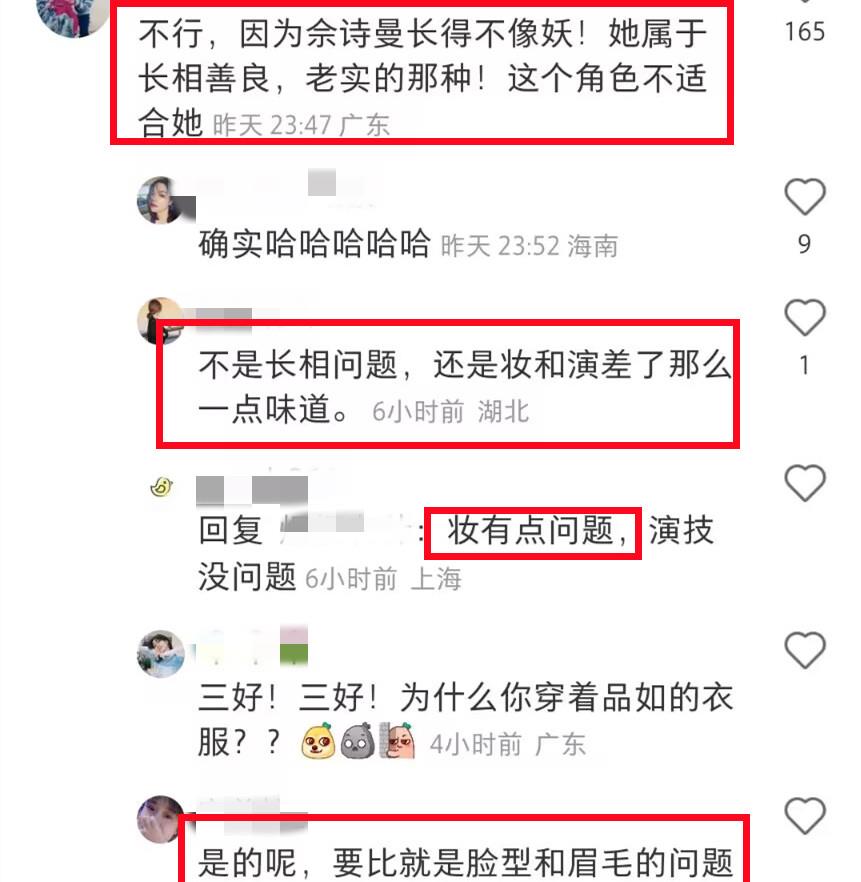Tap the '确实哈哈哈哈哈' reply text
Image resolution: width=861 pixels, height=882 pixels.
(314, 245)
